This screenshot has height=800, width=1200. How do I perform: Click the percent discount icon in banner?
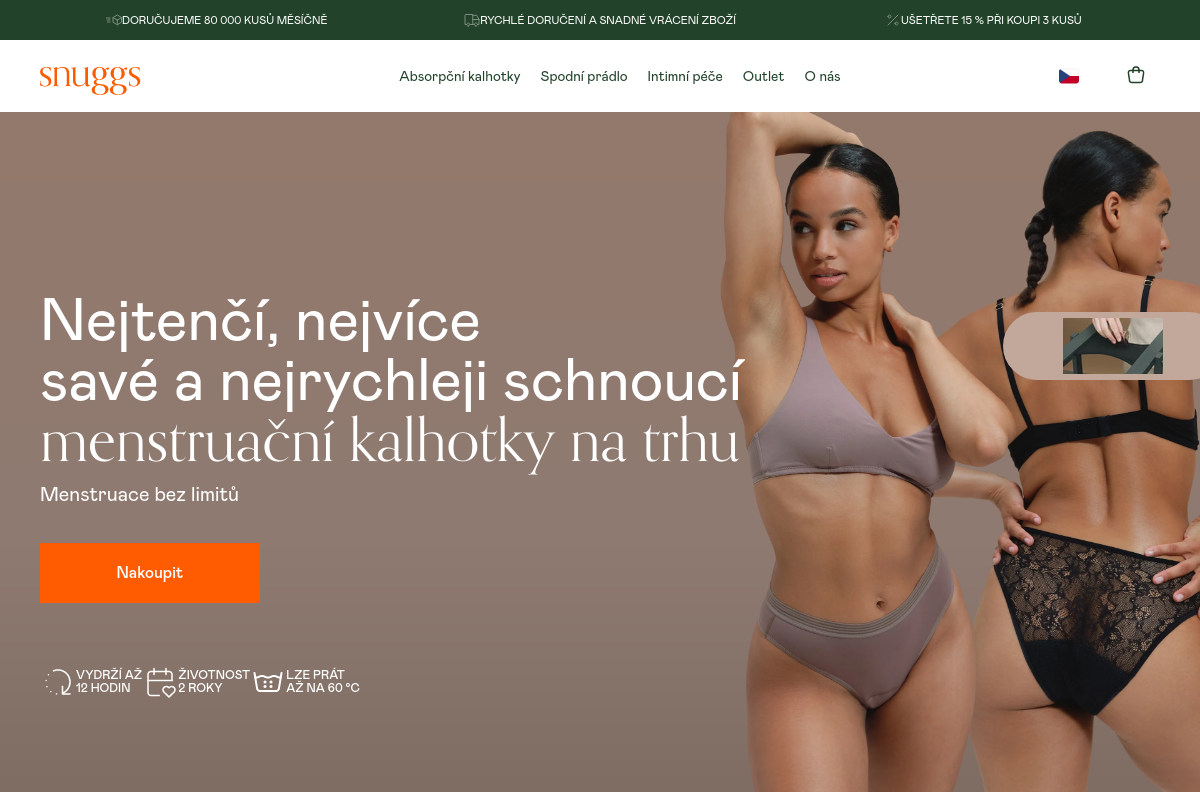coord(892,20)
